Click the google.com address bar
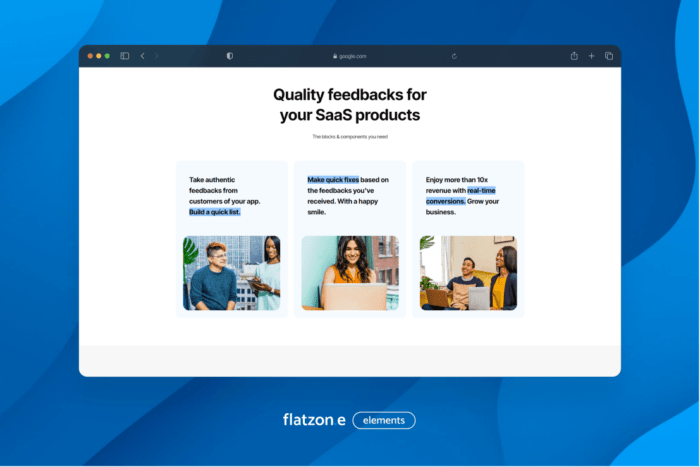Screen dimensions: 700x467 point(350,56)
